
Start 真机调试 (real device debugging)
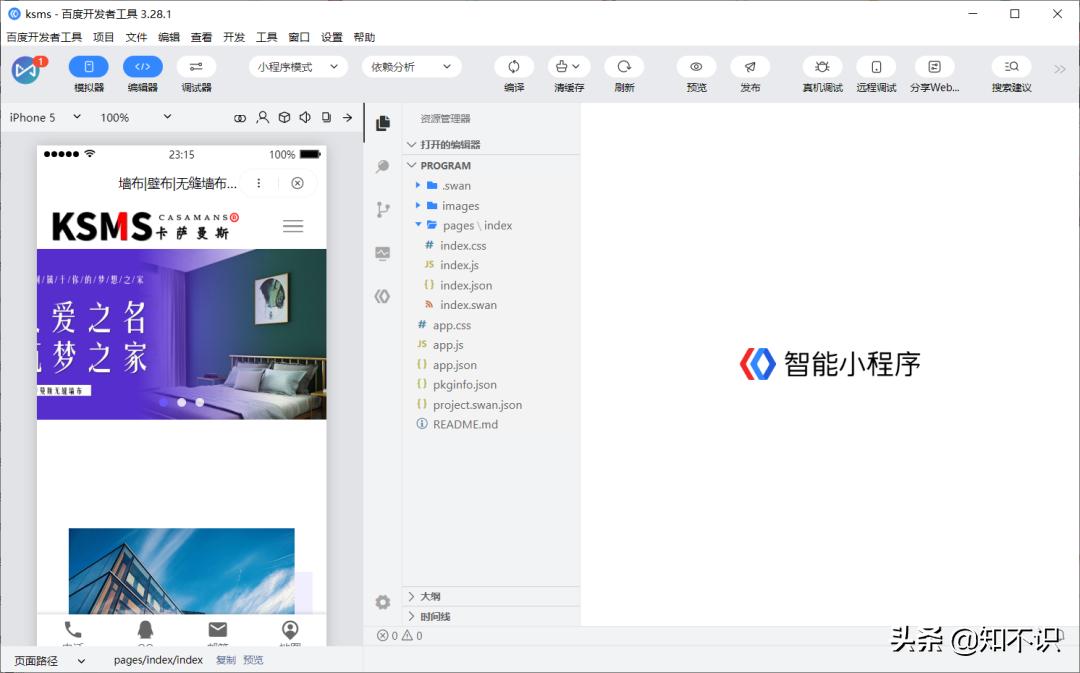coord(821,67)
